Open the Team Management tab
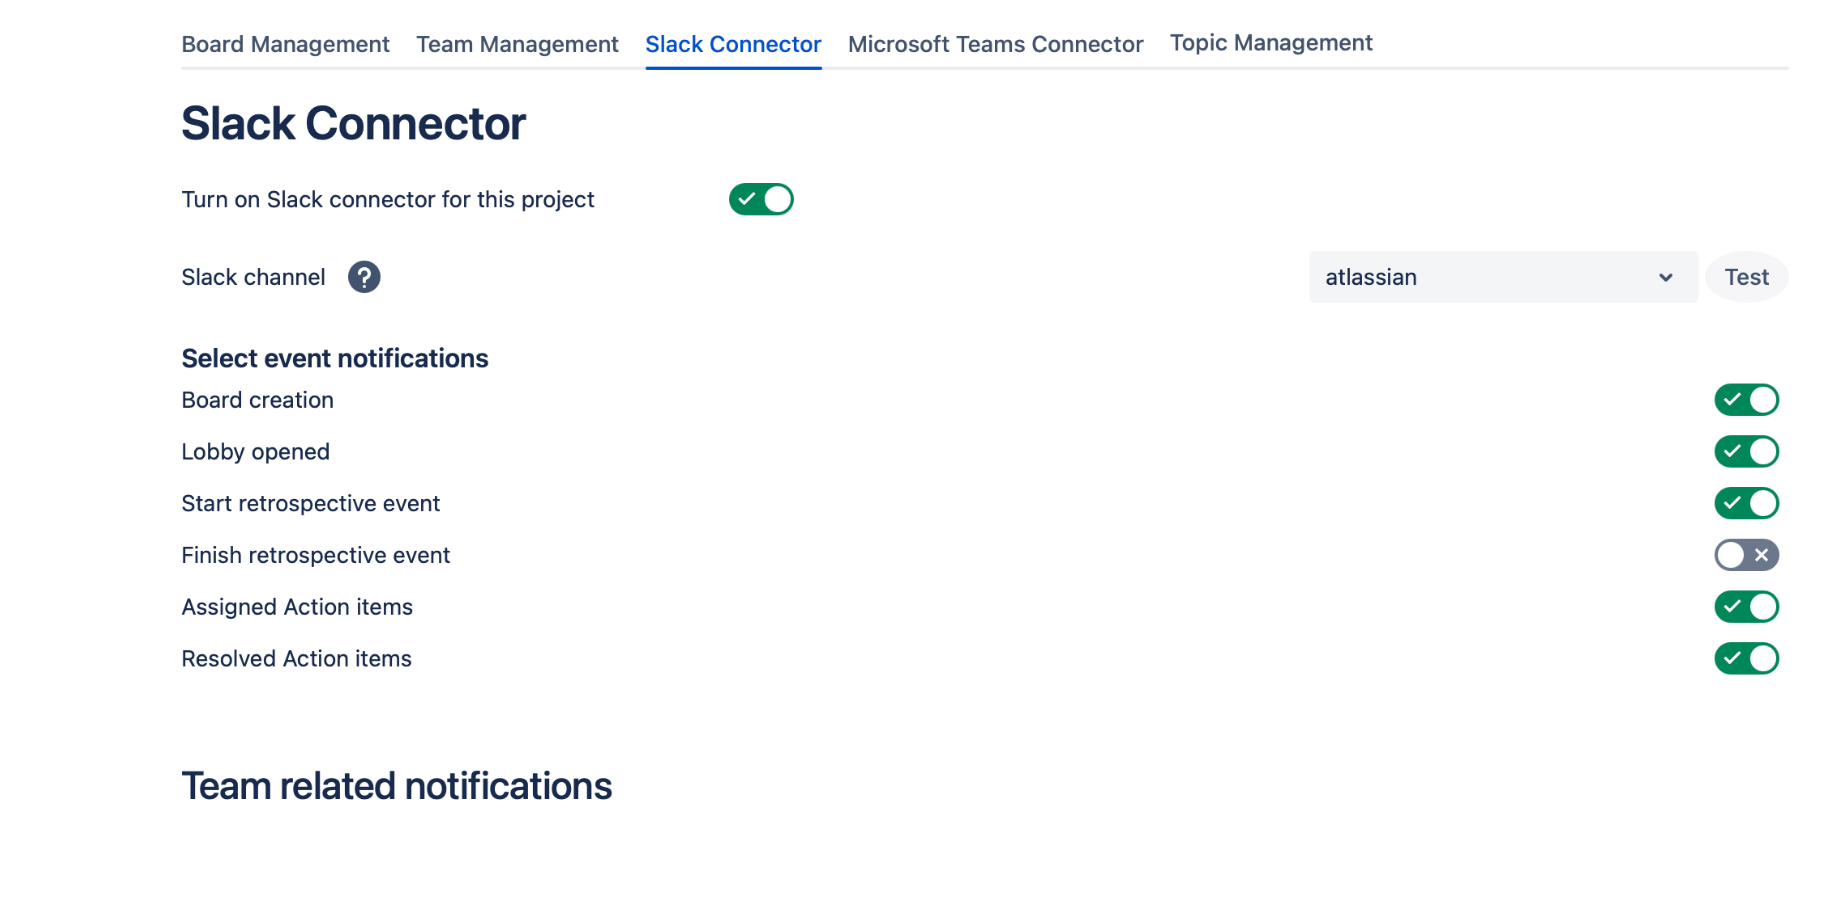The height and width of the screenshot is (900, 1840). point(517,44)
